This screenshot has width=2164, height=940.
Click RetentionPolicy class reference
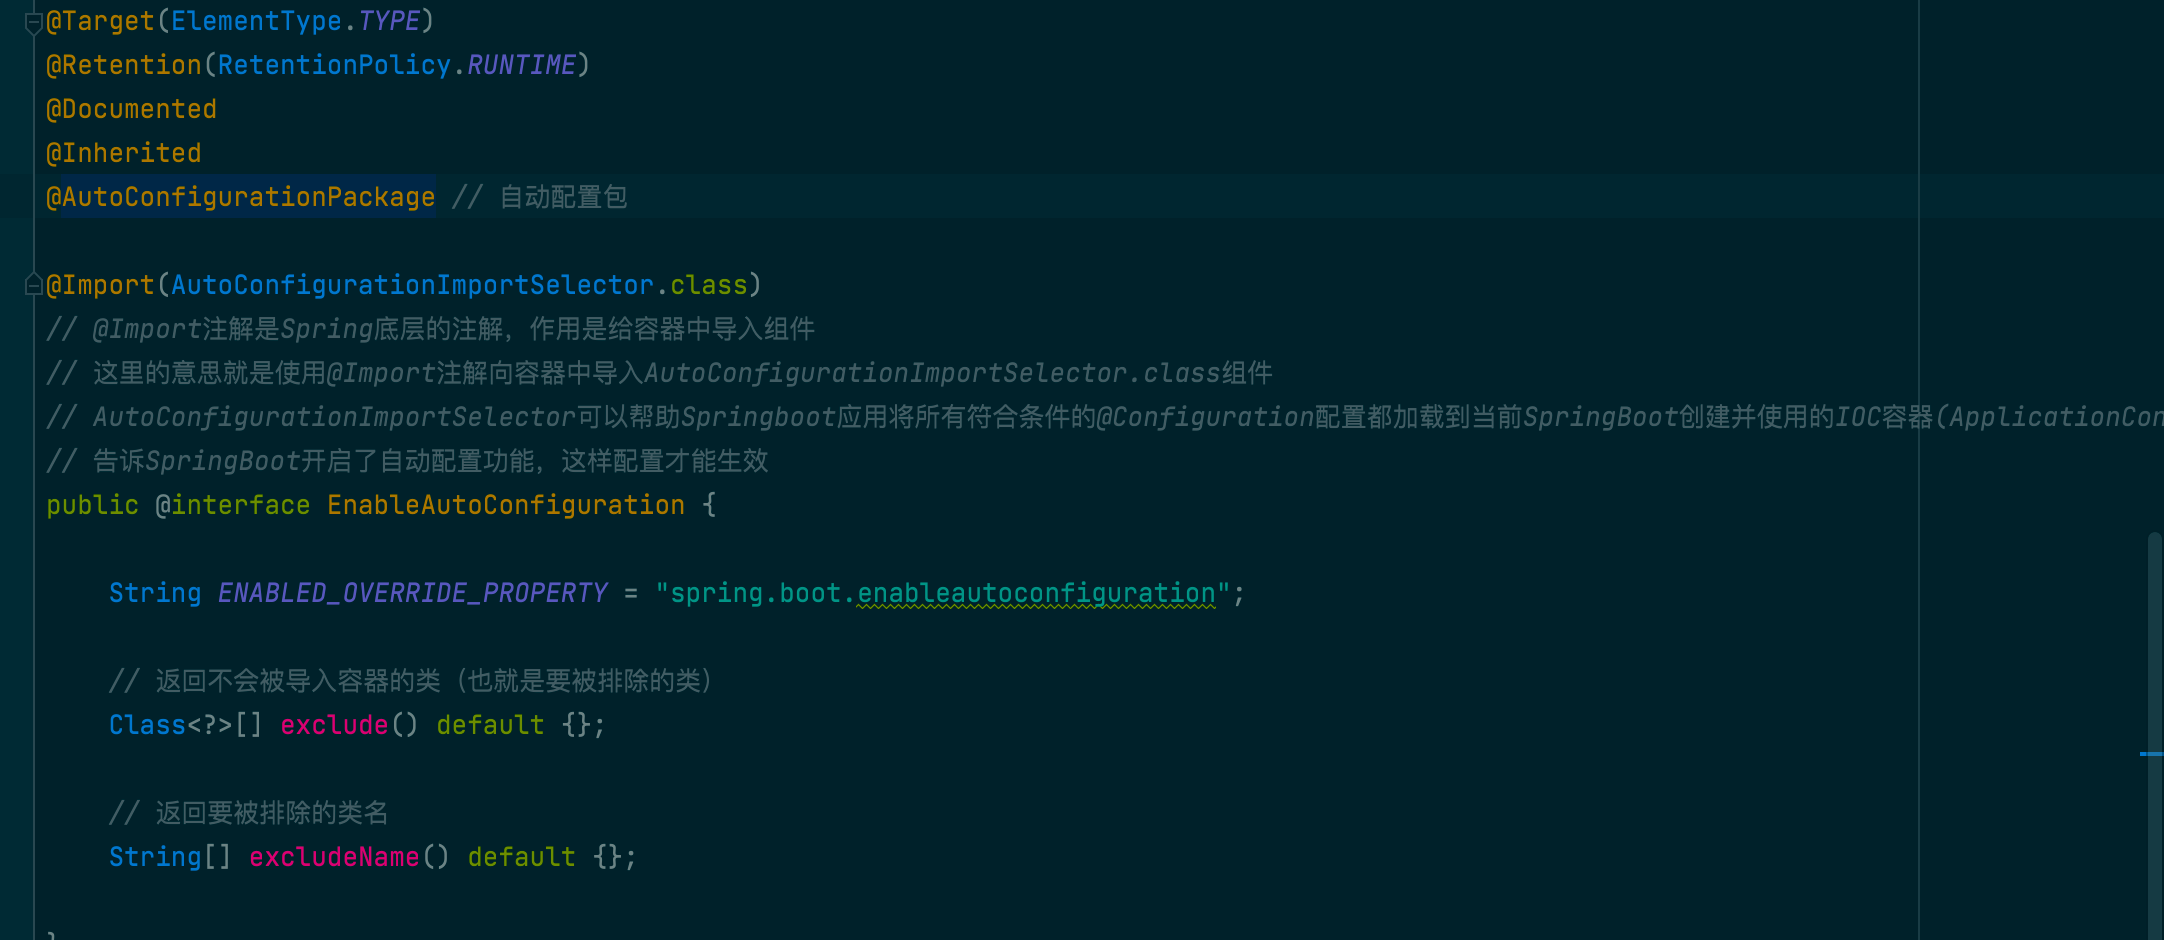[334, 65]
